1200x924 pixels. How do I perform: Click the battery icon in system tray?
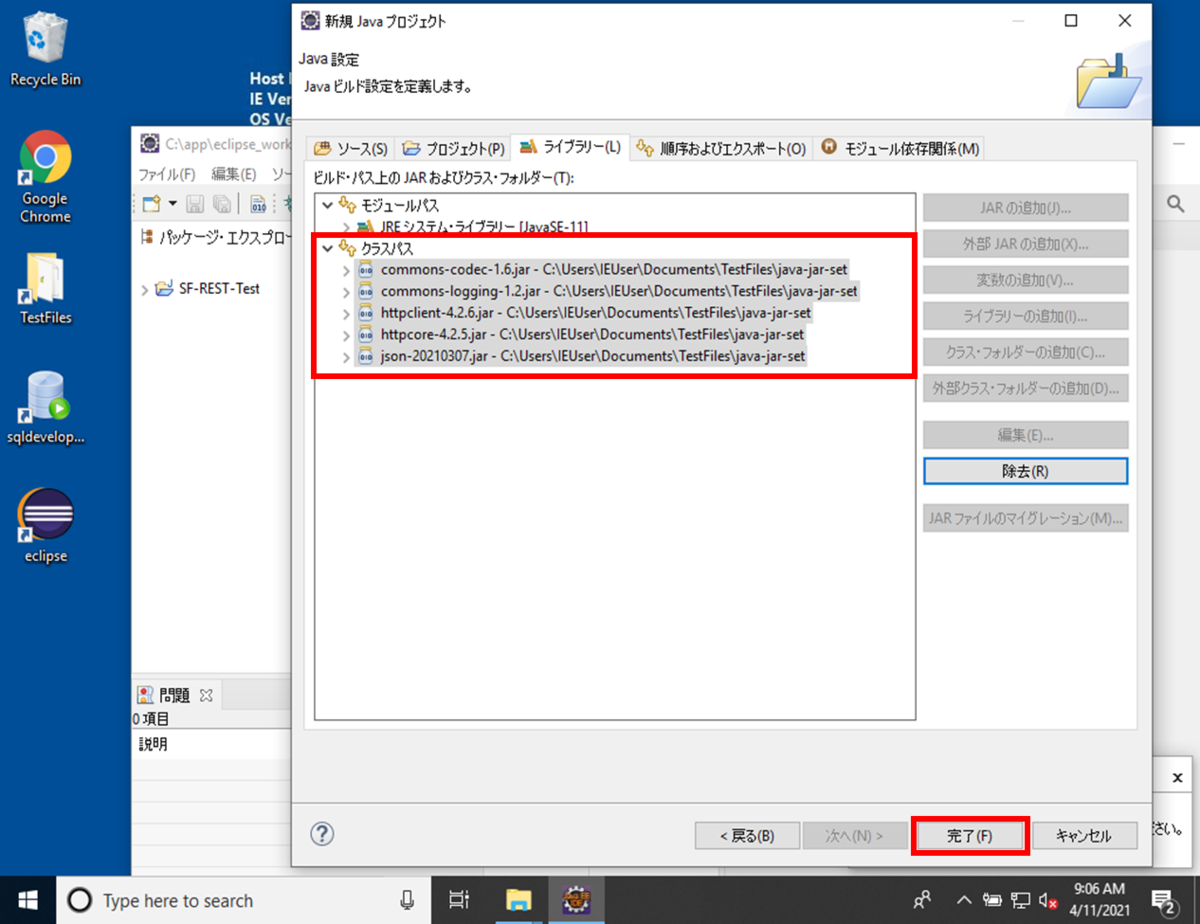coord(993,900)
